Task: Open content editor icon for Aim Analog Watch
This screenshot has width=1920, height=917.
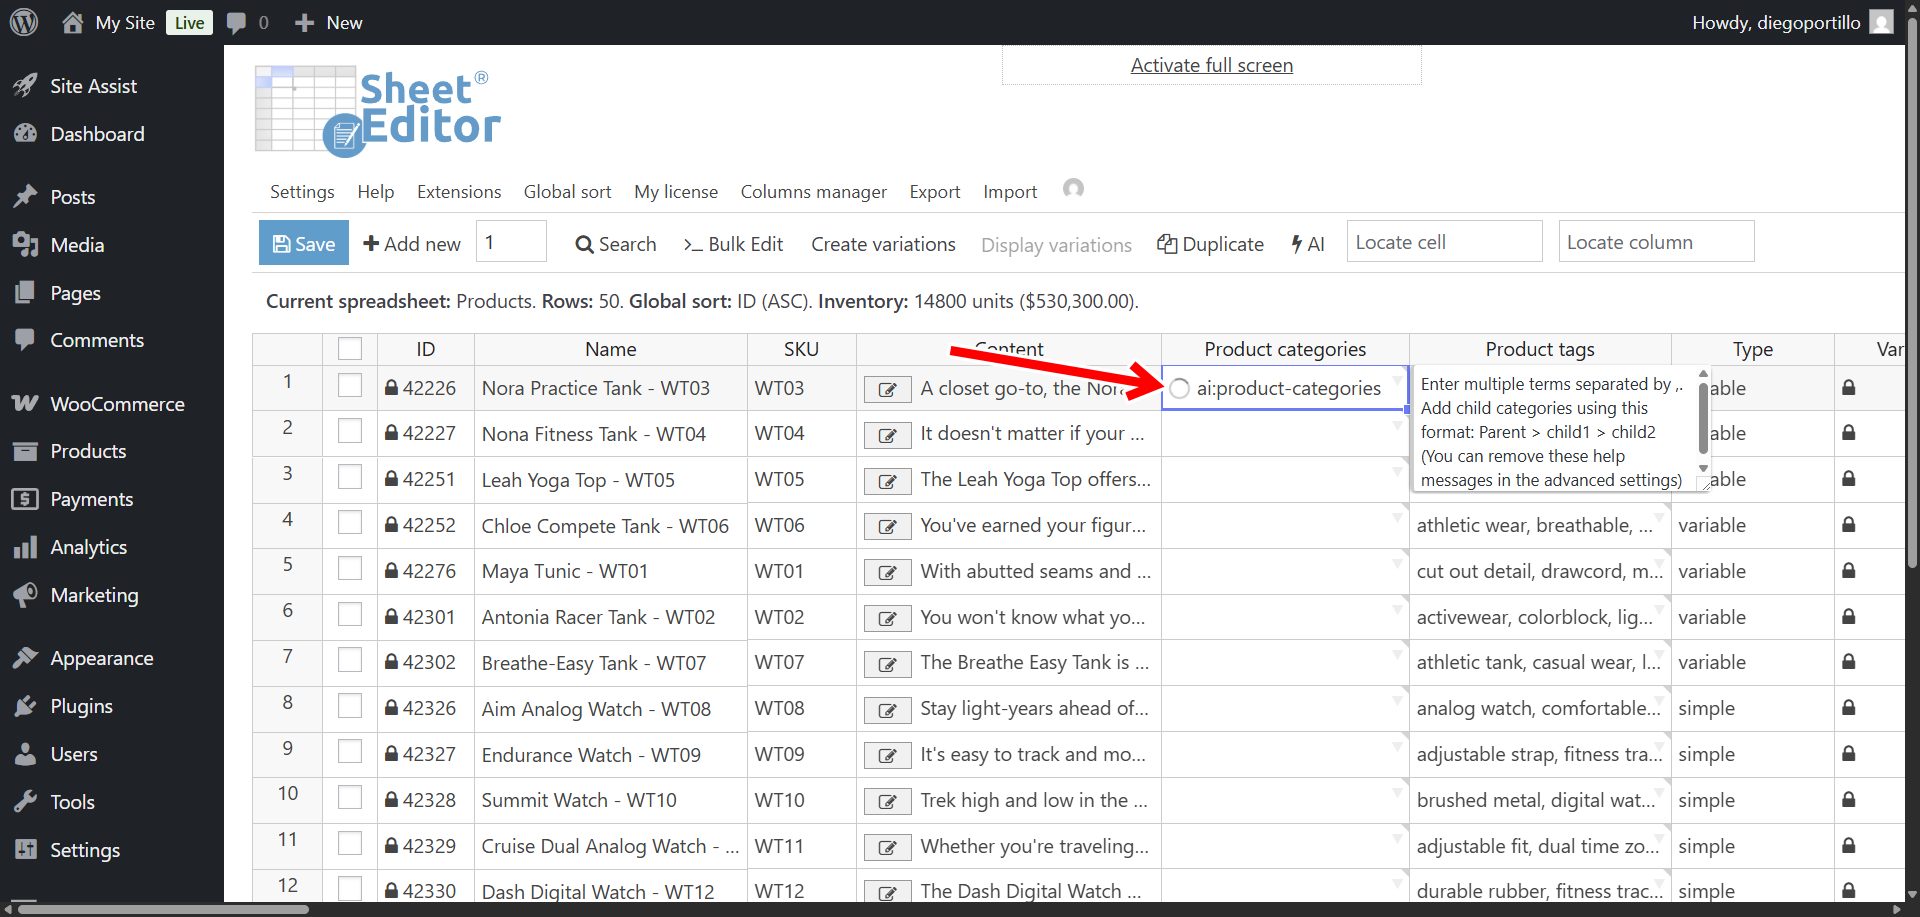Action: click(x=887, y=710)
